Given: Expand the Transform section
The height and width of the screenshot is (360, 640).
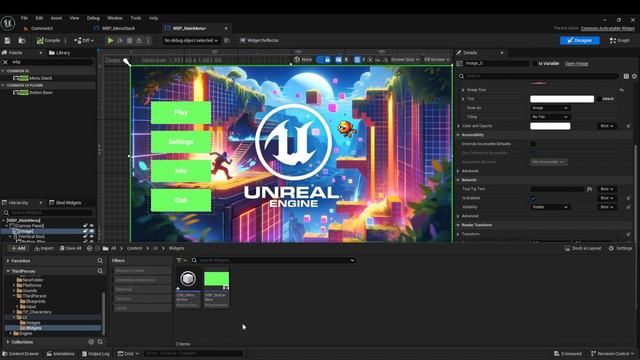Looking at the screenshot, I should [458, 234].
